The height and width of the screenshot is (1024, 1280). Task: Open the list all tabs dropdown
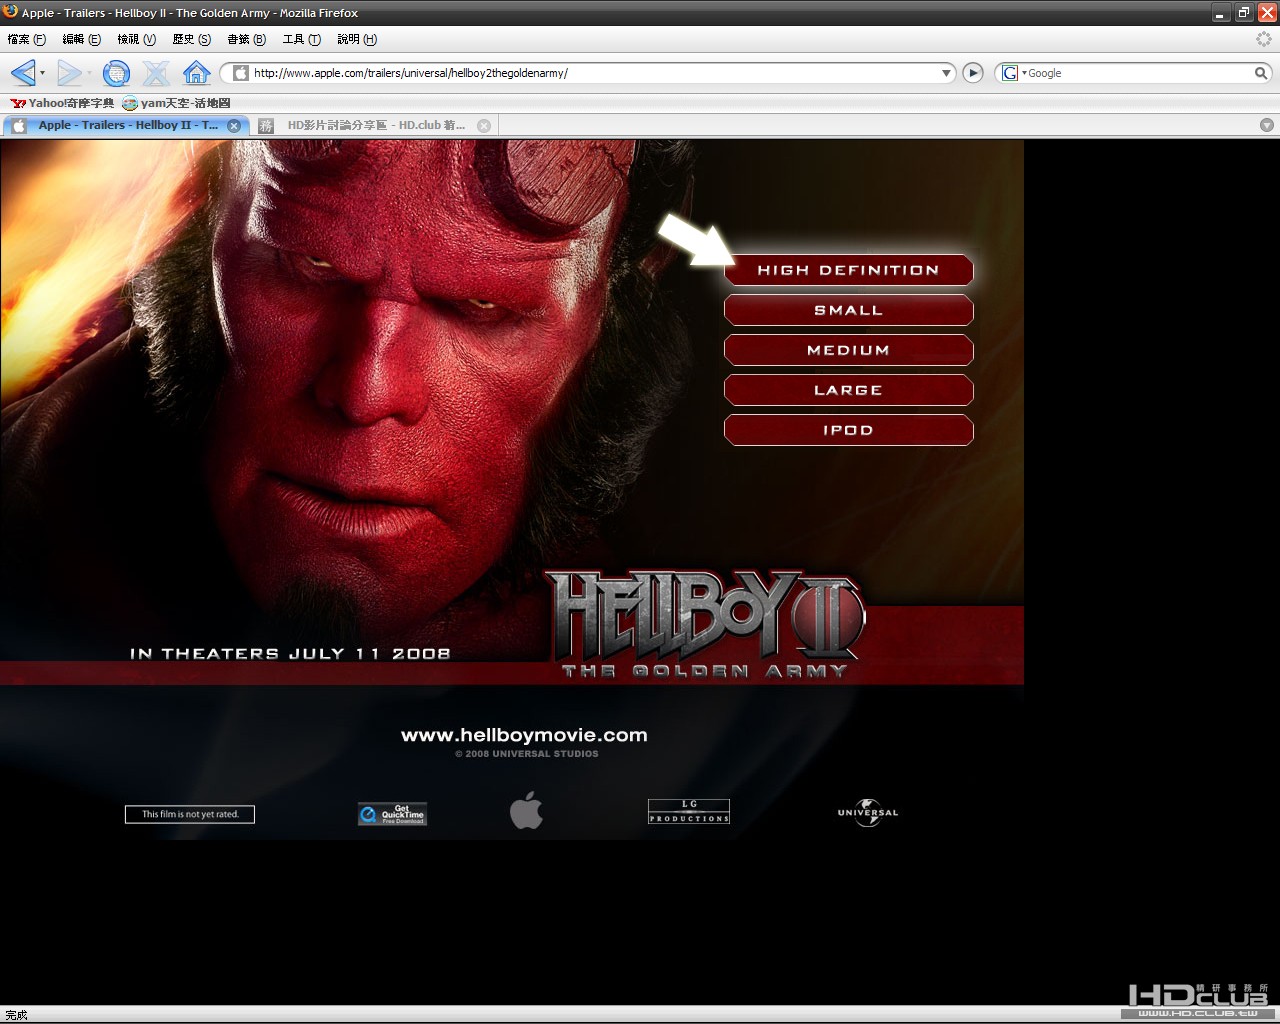(1267, 125)
